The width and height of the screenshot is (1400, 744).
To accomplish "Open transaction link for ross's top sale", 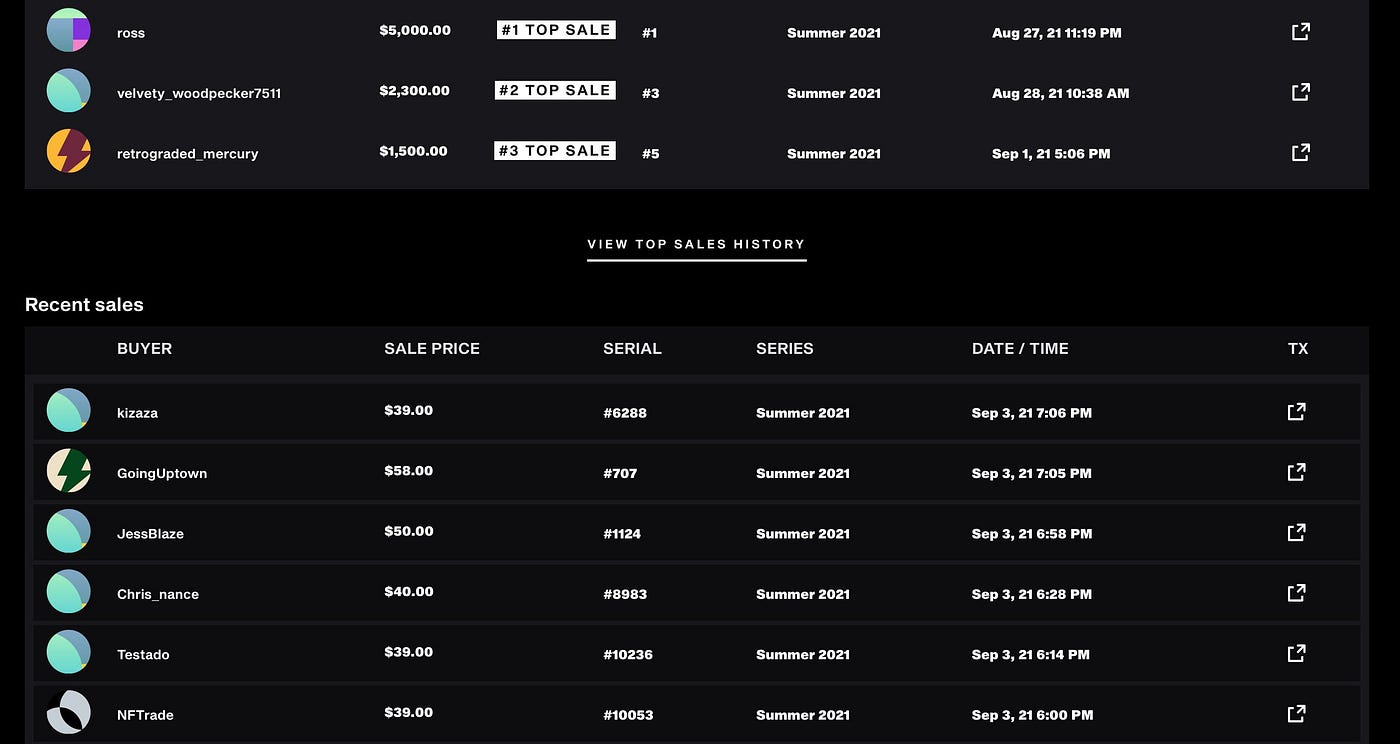I will pyautogui.click(x=1300, y=32).
